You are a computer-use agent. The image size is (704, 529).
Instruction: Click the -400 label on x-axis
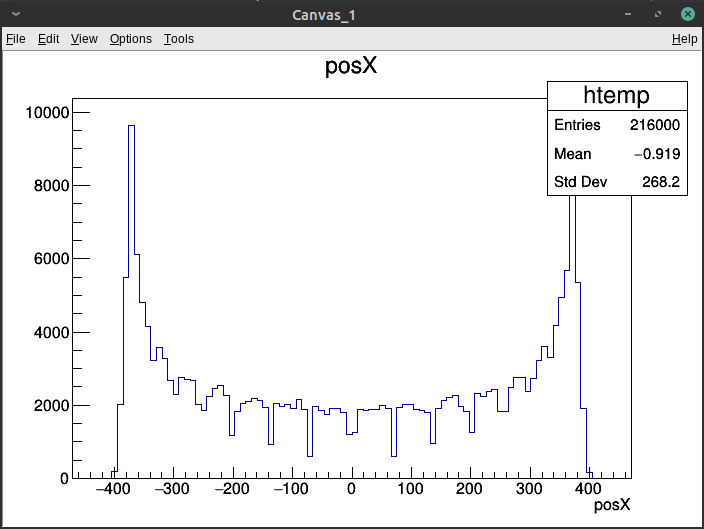(113, 489)
